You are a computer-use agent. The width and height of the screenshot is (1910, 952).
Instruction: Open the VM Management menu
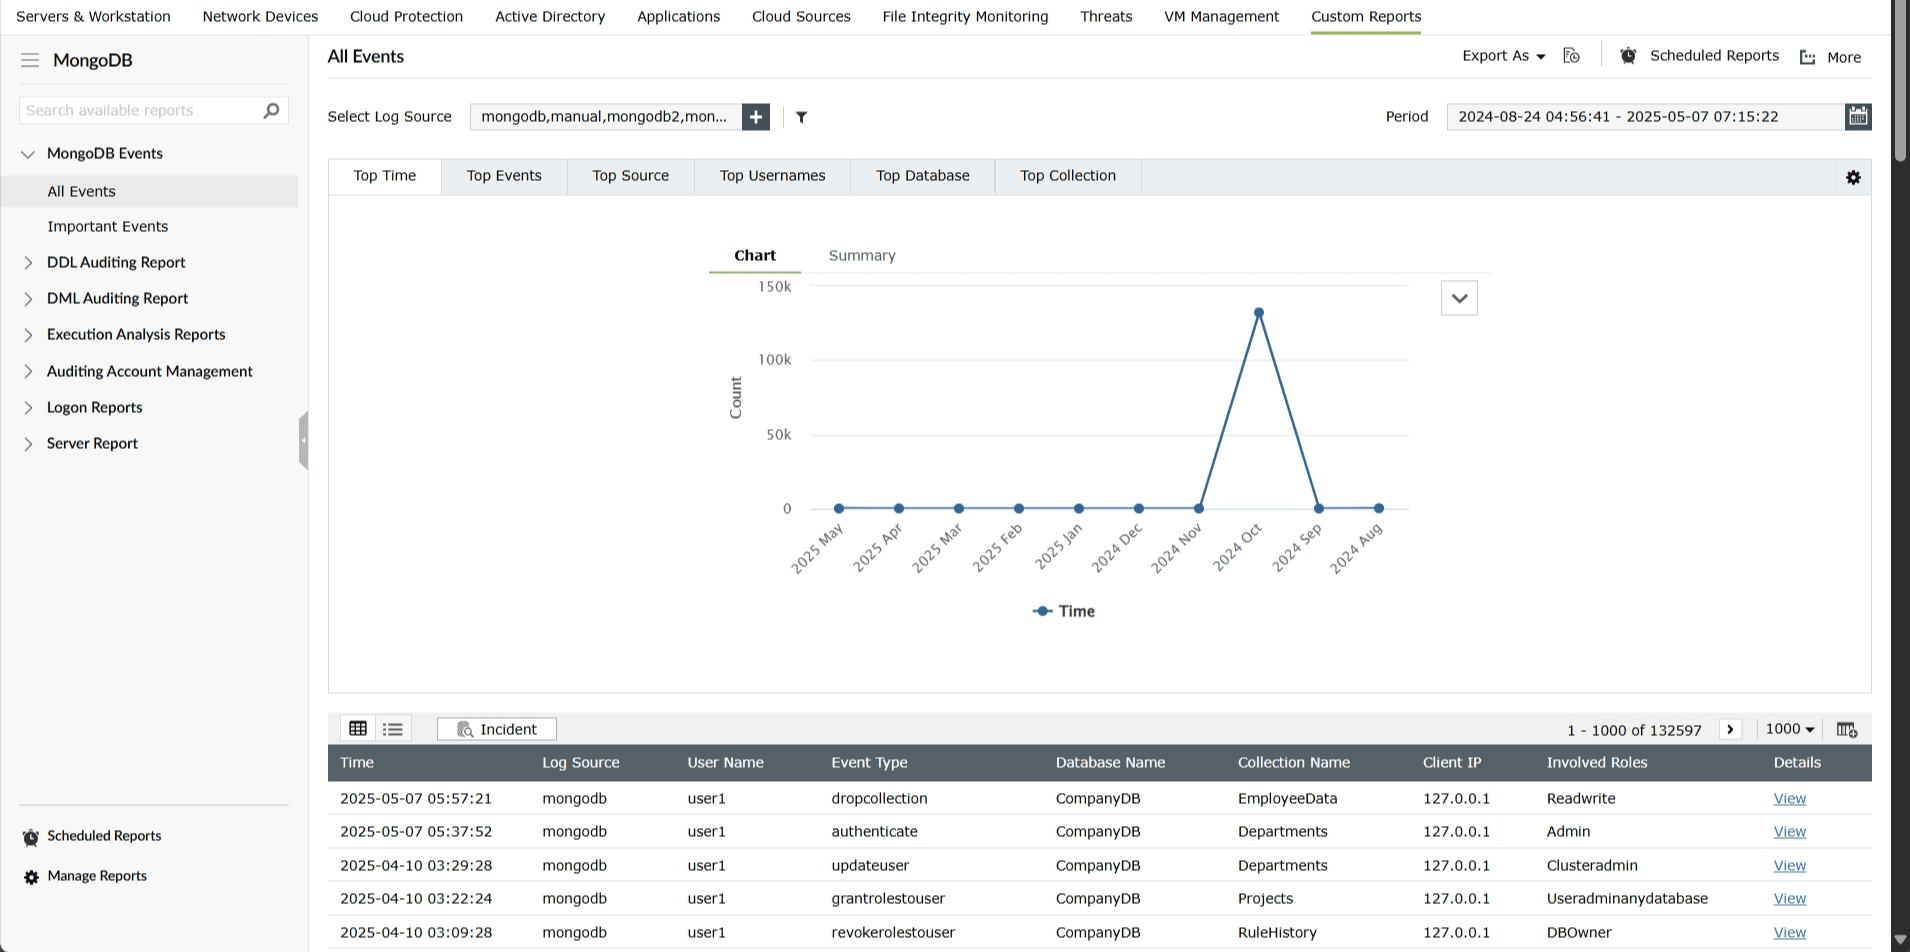(1221, 16)
